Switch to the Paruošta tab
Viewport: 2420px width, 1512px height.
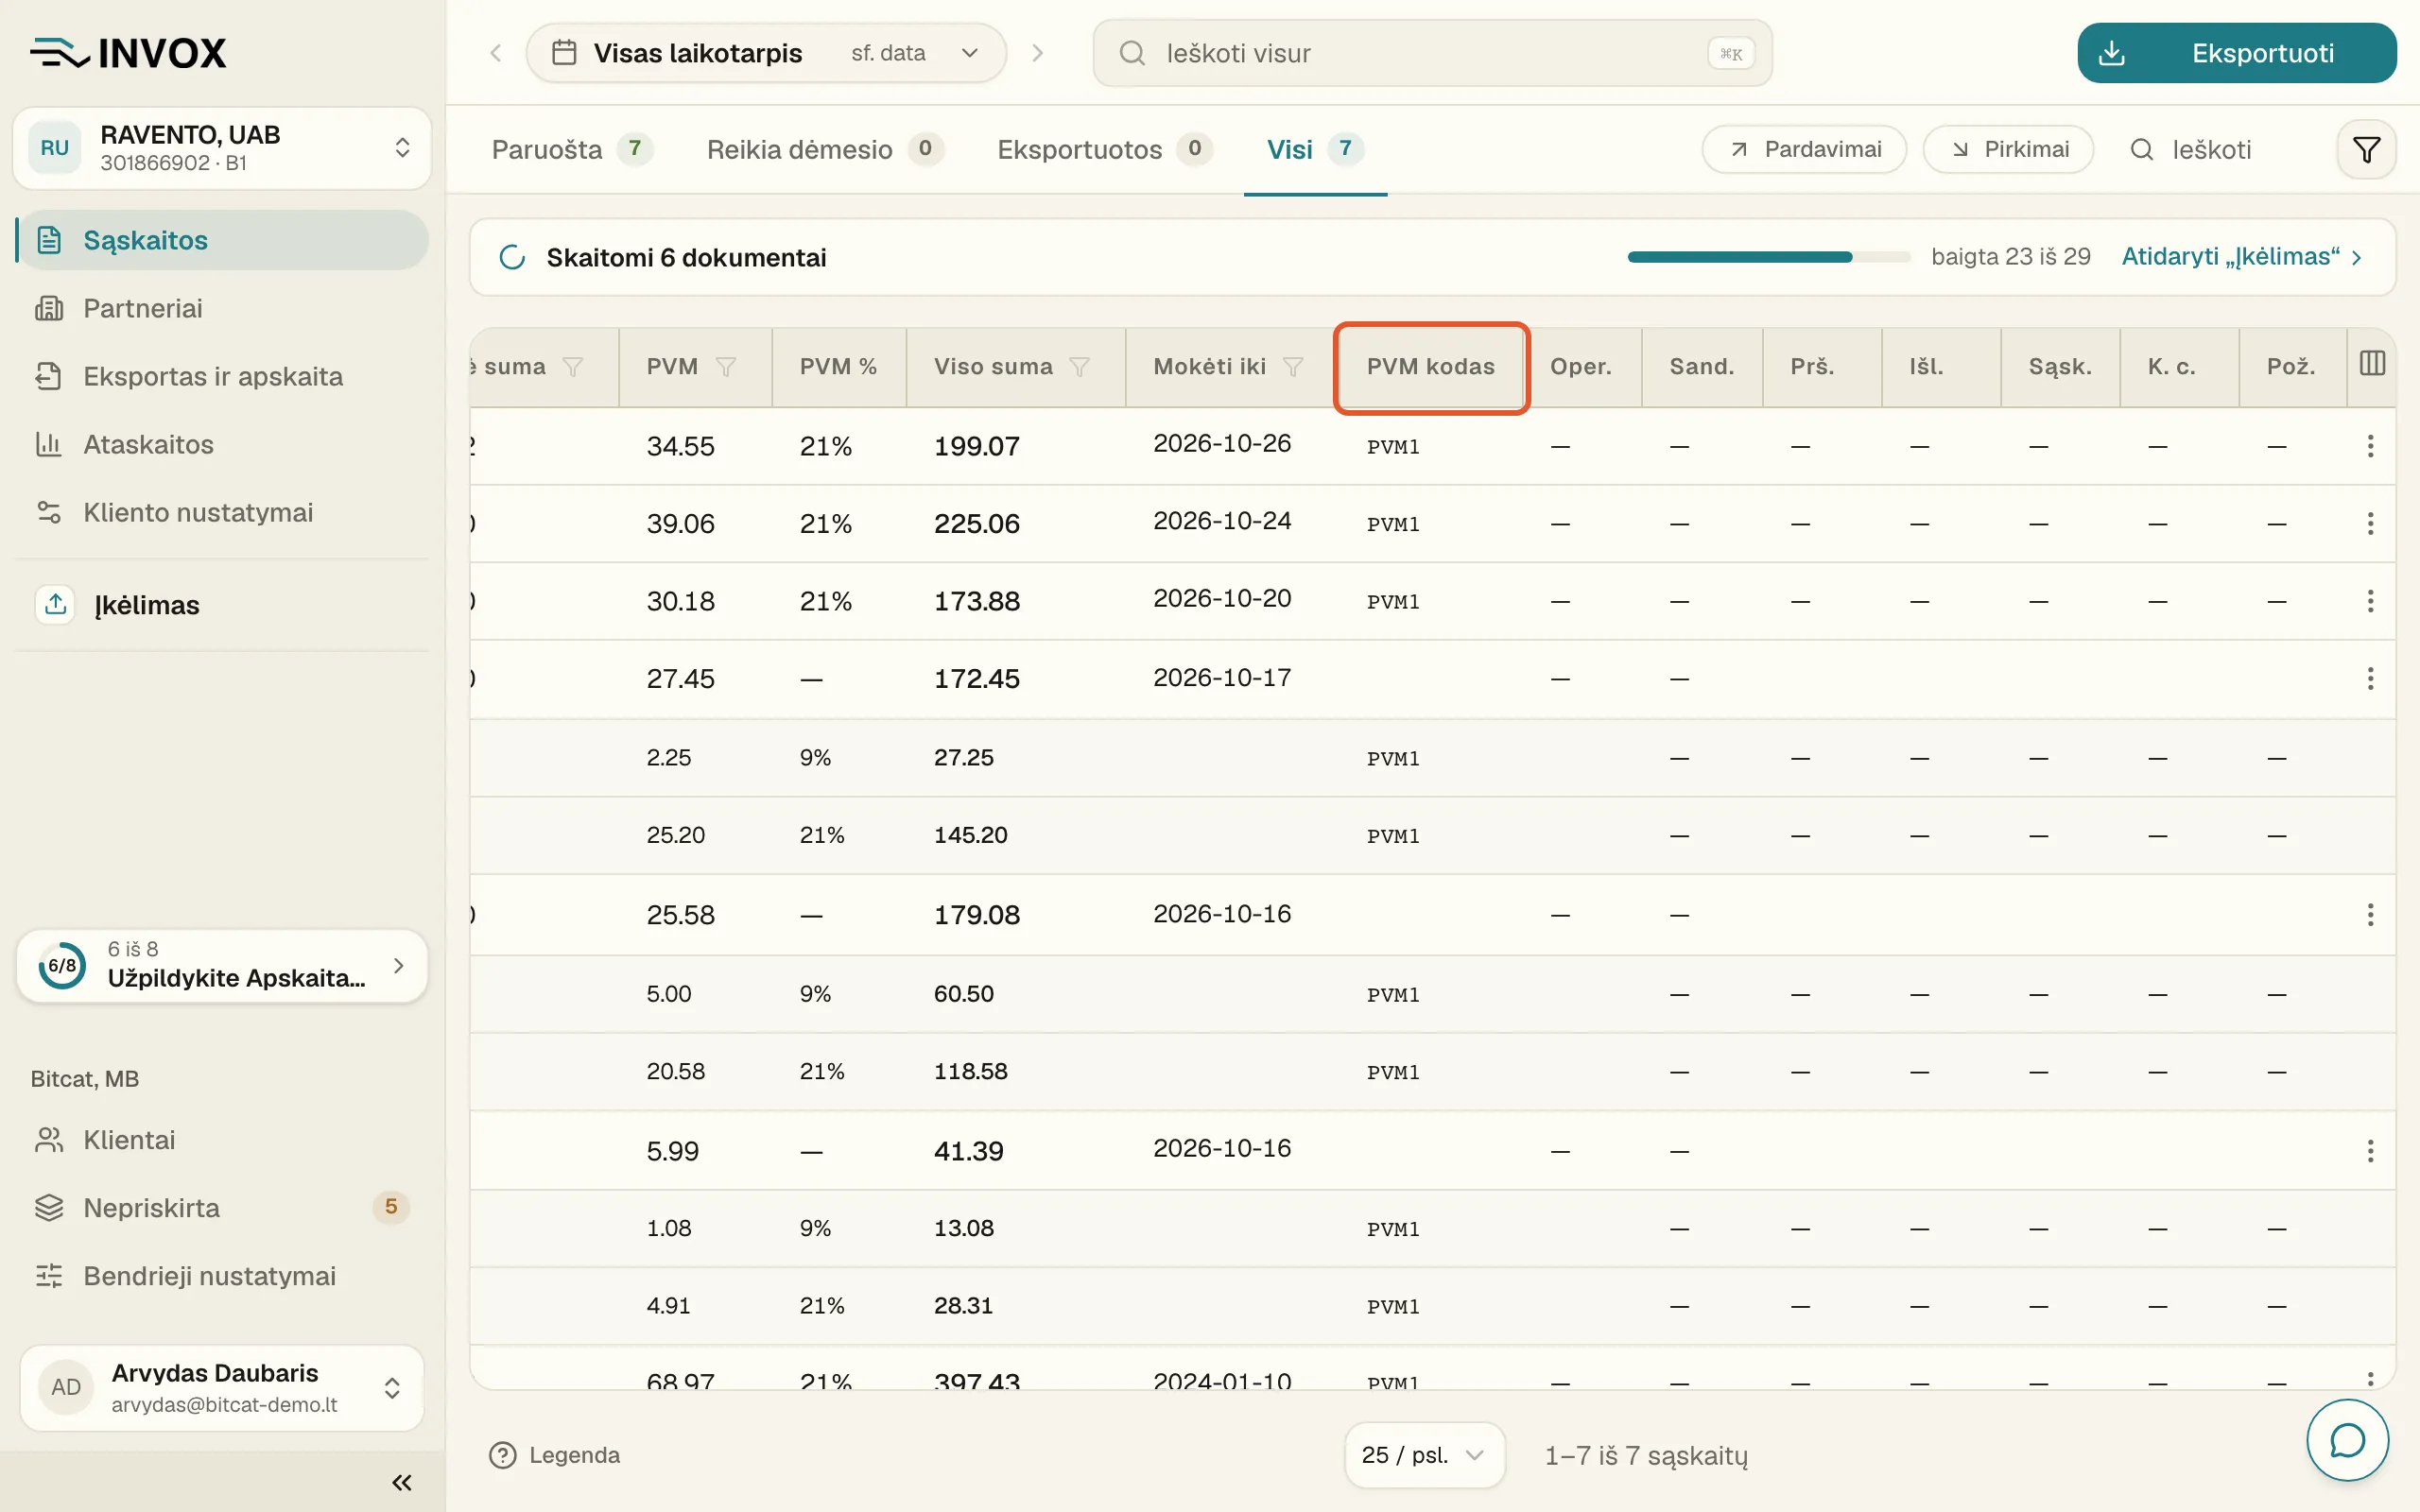tap(572, 150)
